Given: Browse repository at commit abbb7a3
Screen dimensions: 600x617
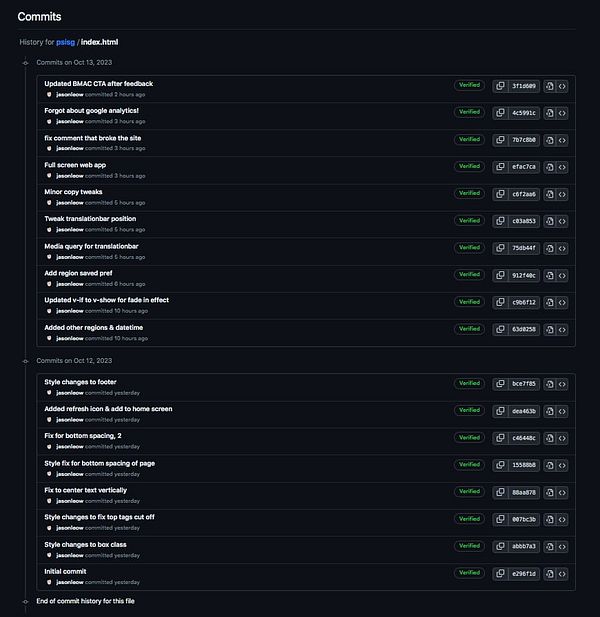Looking at the screenshot, I should pyautogui.click(x=563, y=546).
